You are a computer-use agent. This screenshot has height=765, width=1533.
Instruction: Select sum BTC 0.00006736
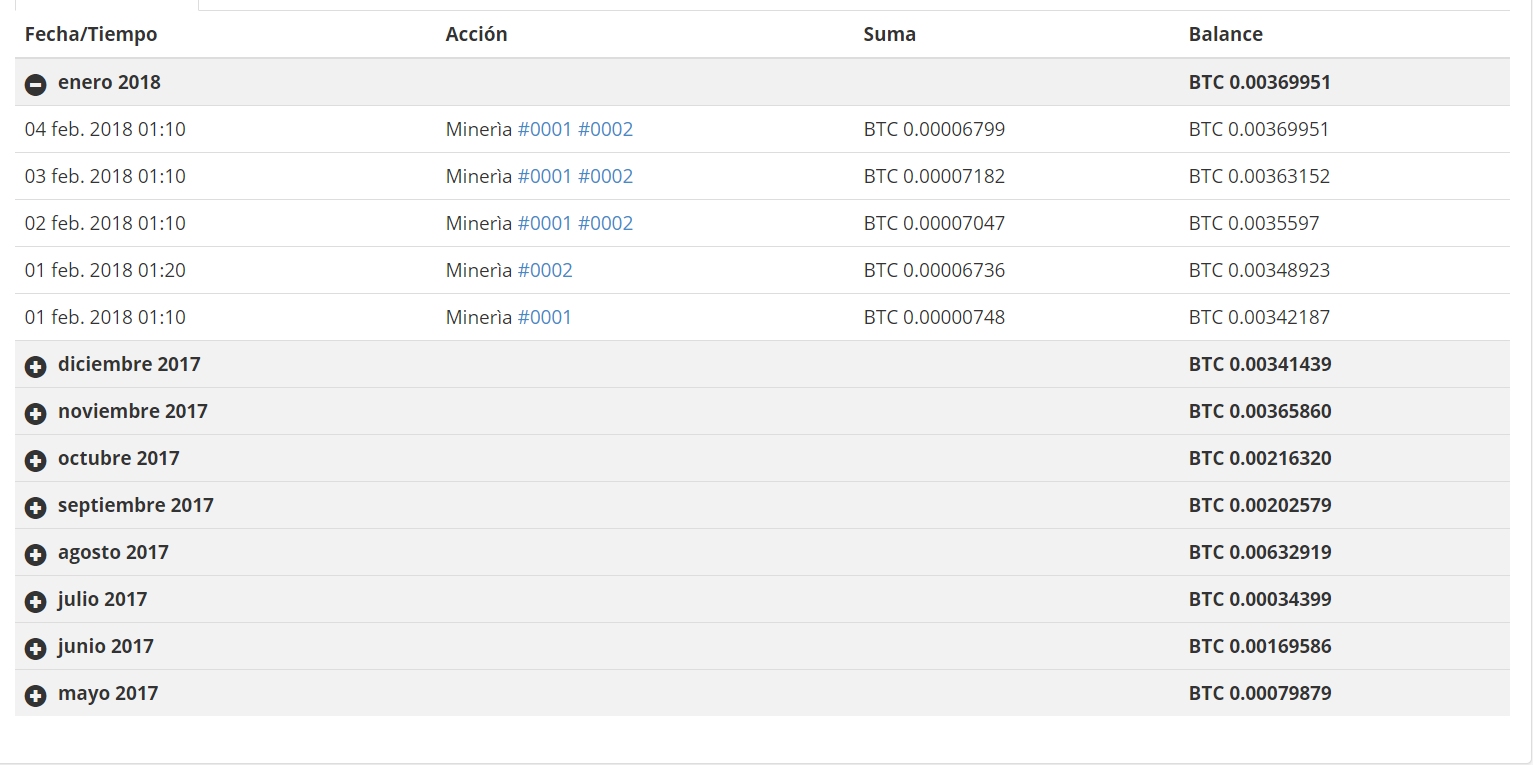[x=934, y=270]
